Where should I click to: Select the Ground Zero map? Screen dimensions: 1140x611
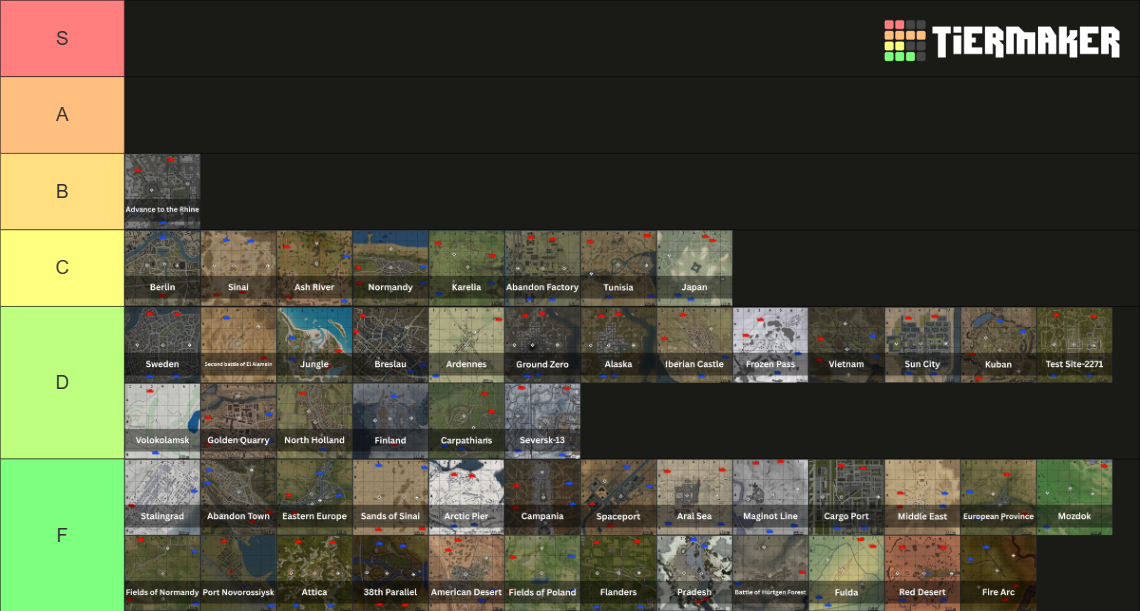click(542, 345)
